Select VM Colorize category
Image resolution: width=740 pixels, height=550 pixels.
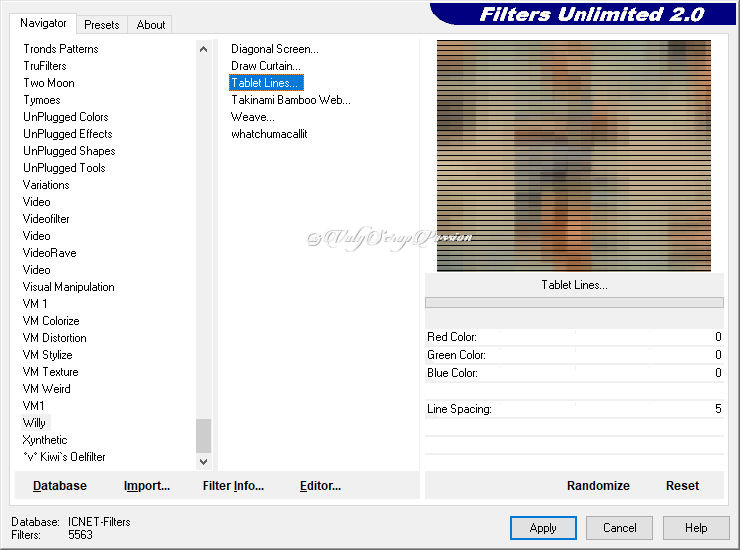[x=51, y=321]
